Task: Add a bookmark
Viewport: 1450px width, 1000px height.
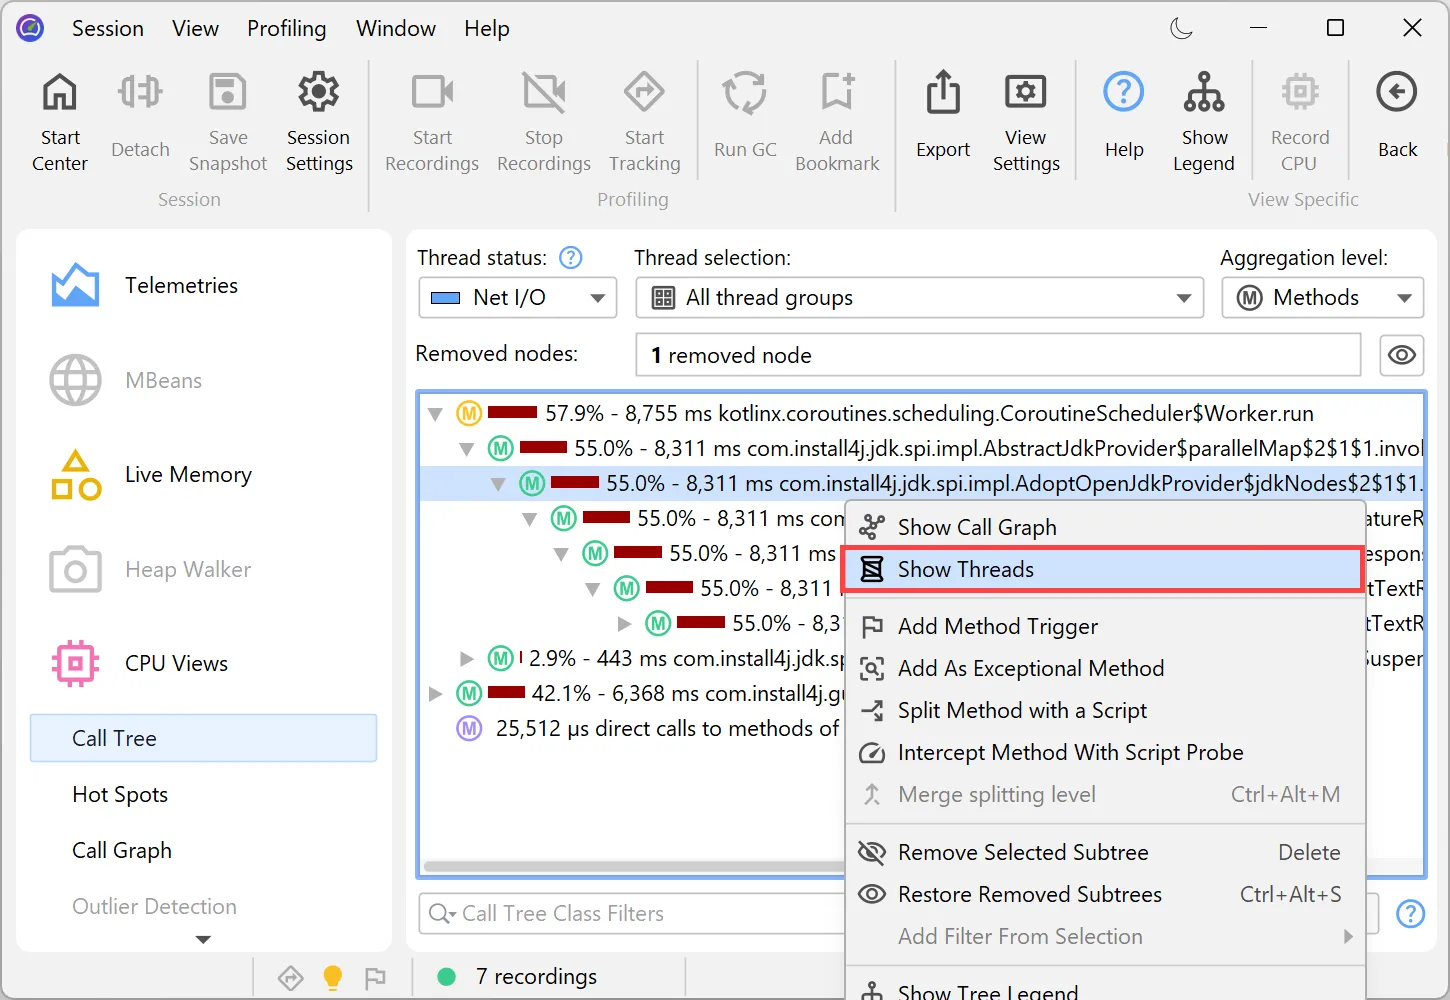Action: [836, 120]
